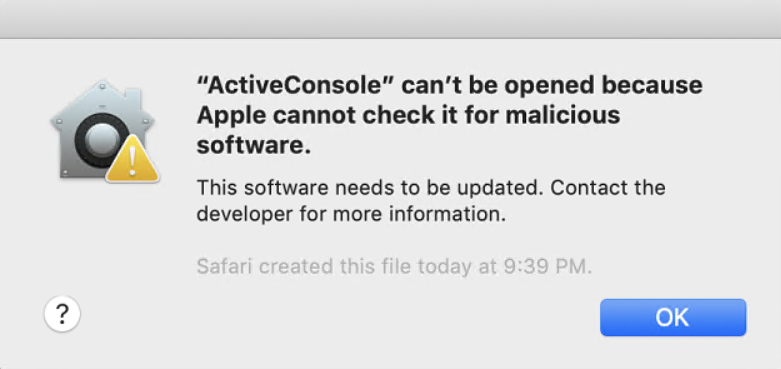Click the Gatekeeper house security icon
The image size is (781, 369).
105,130
